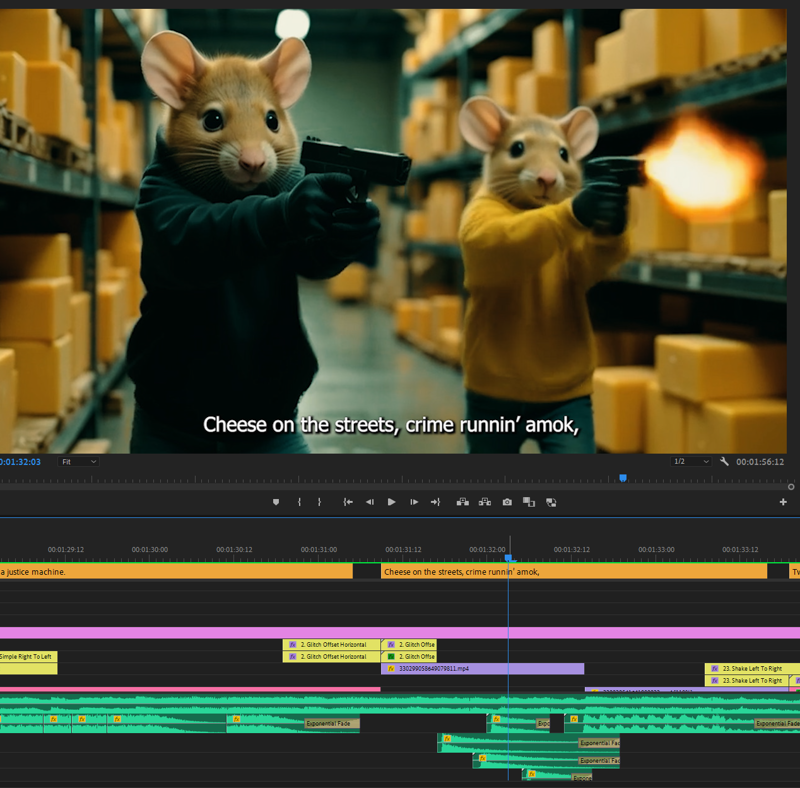Screen dimensions: 800x788
Task: Click the timeline playhead handle on the ruler
Action: coord(508,558)
